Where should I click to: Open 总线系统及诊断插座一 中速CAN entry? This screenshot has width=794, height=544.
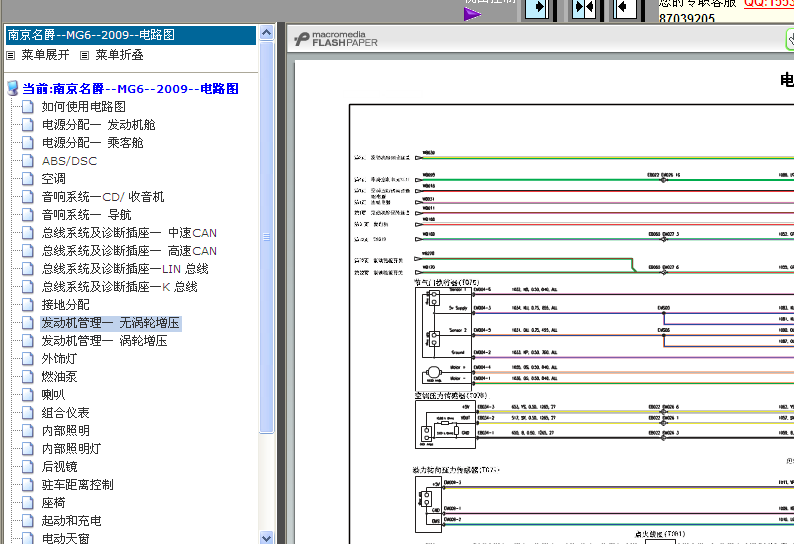pyautogui.click(x=129, y=233)
